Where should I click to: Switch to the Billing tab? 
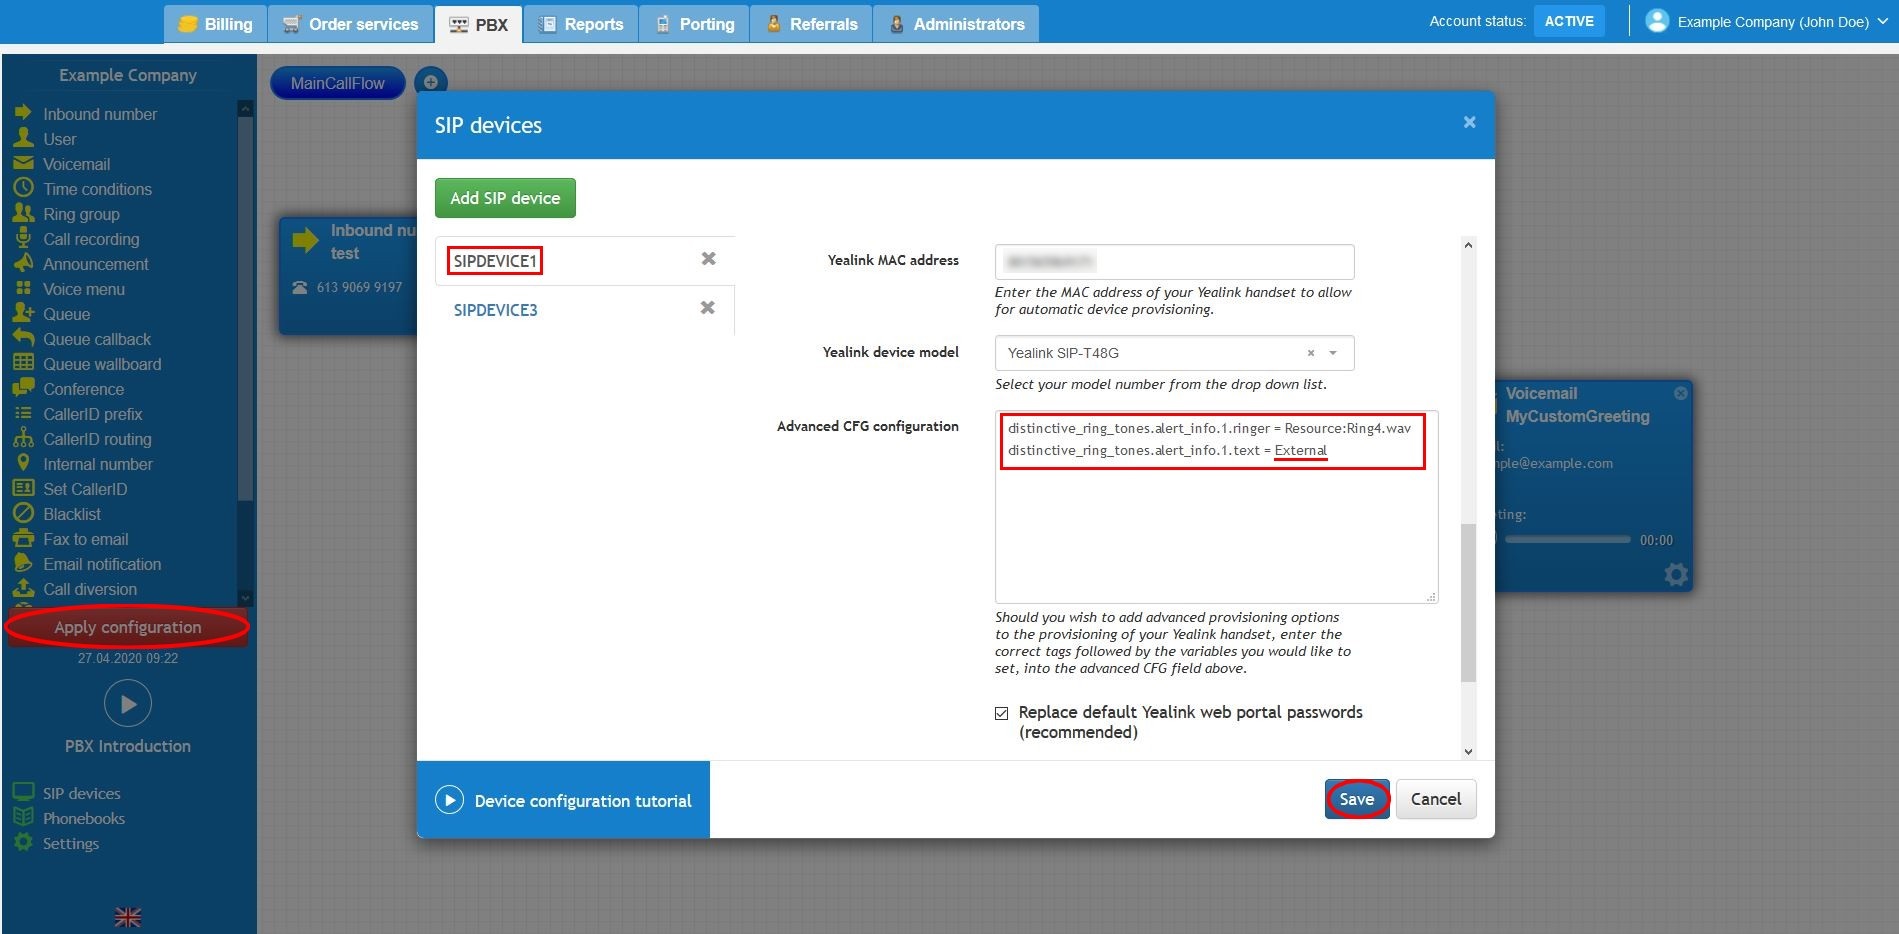pyautogui.click(x=216, y=24)
